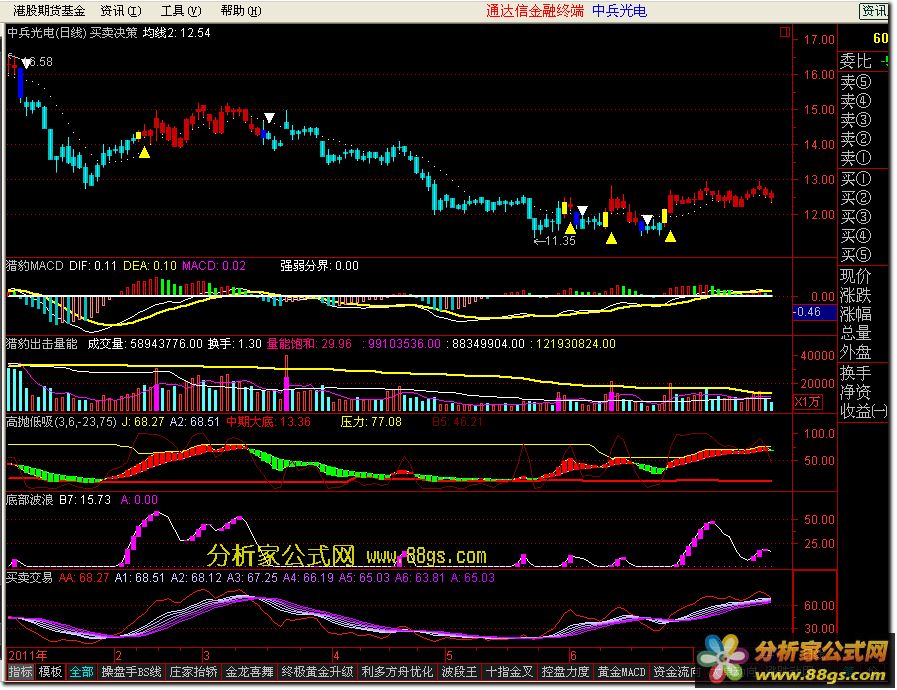
Task: Click month 6 on the time axis
Action: point(573,655)
